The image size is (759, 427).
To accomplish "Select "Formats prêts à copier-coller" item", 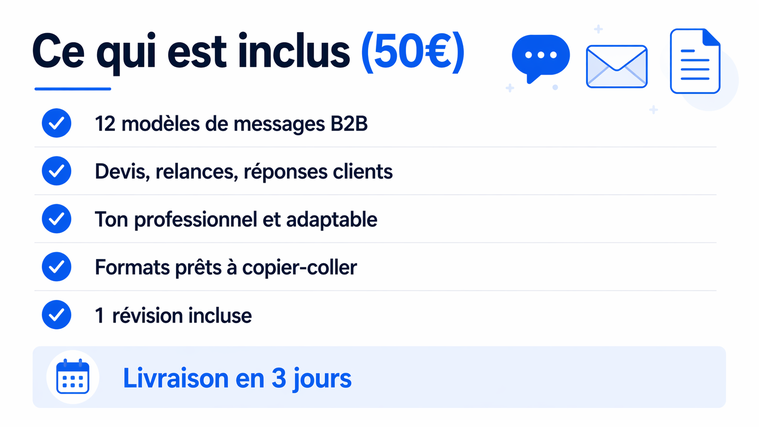I will pos(225,267).
